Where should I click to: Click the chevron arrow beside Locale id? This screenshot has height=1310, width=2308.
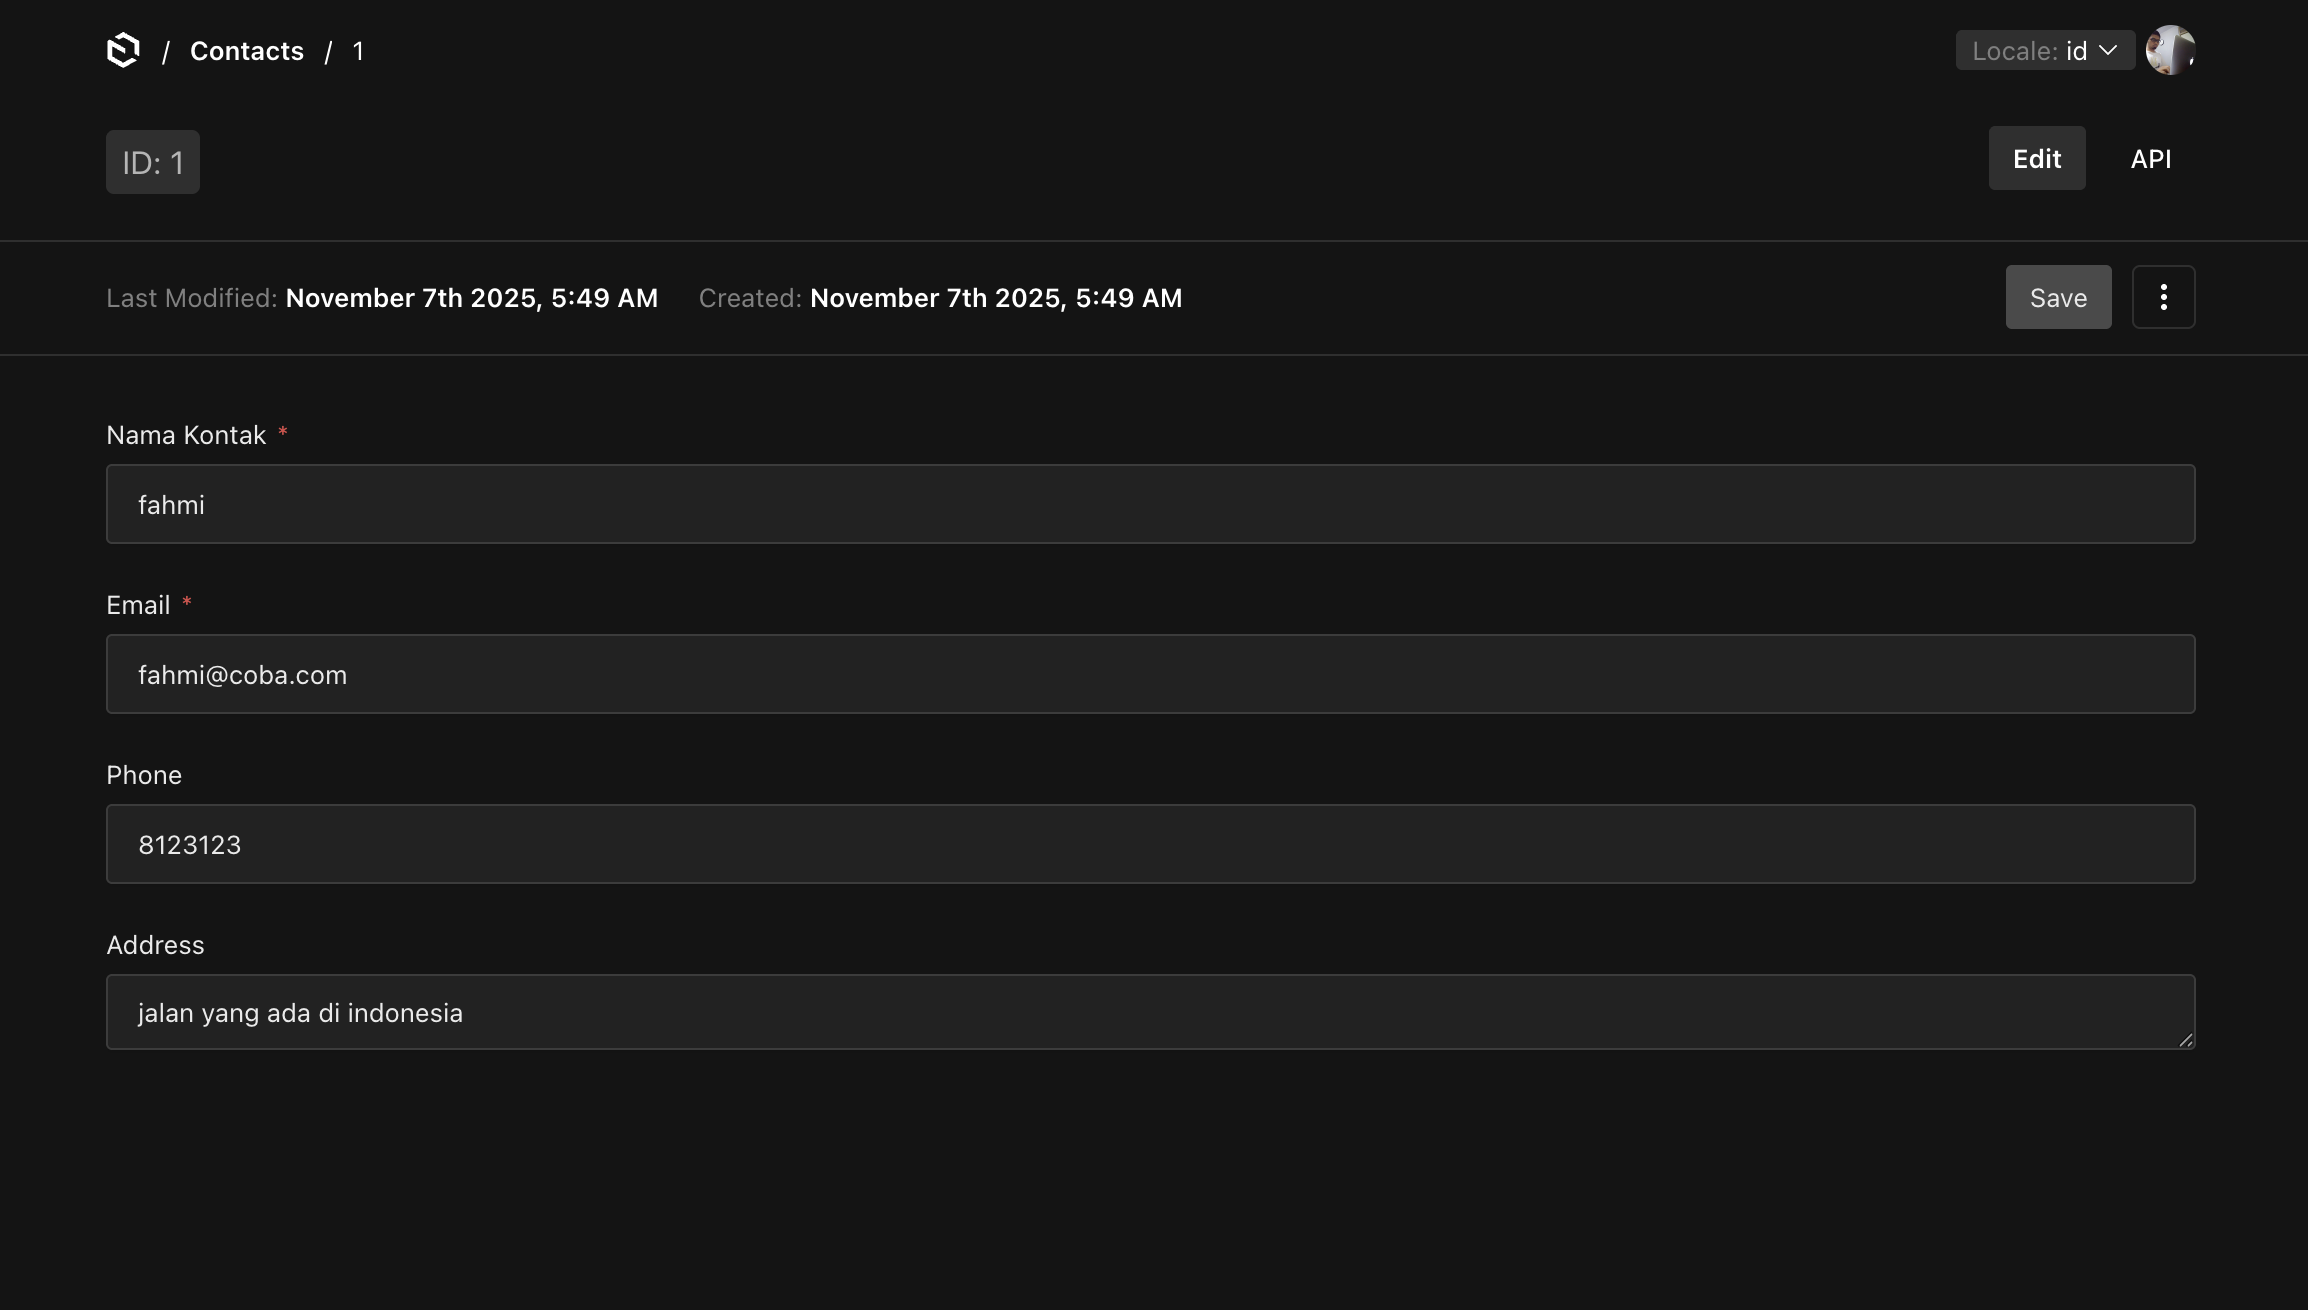(x=2108, y=51)
